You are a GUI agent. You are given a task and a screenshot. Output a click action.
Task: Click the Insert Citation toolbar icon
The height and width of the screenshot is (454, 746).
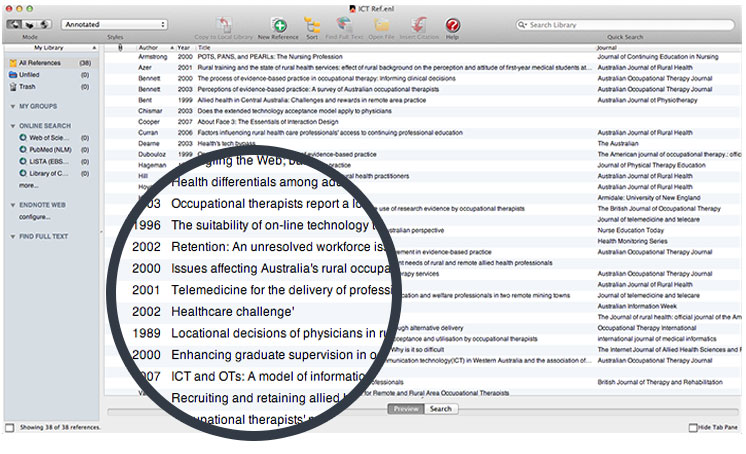pos(419,25)
